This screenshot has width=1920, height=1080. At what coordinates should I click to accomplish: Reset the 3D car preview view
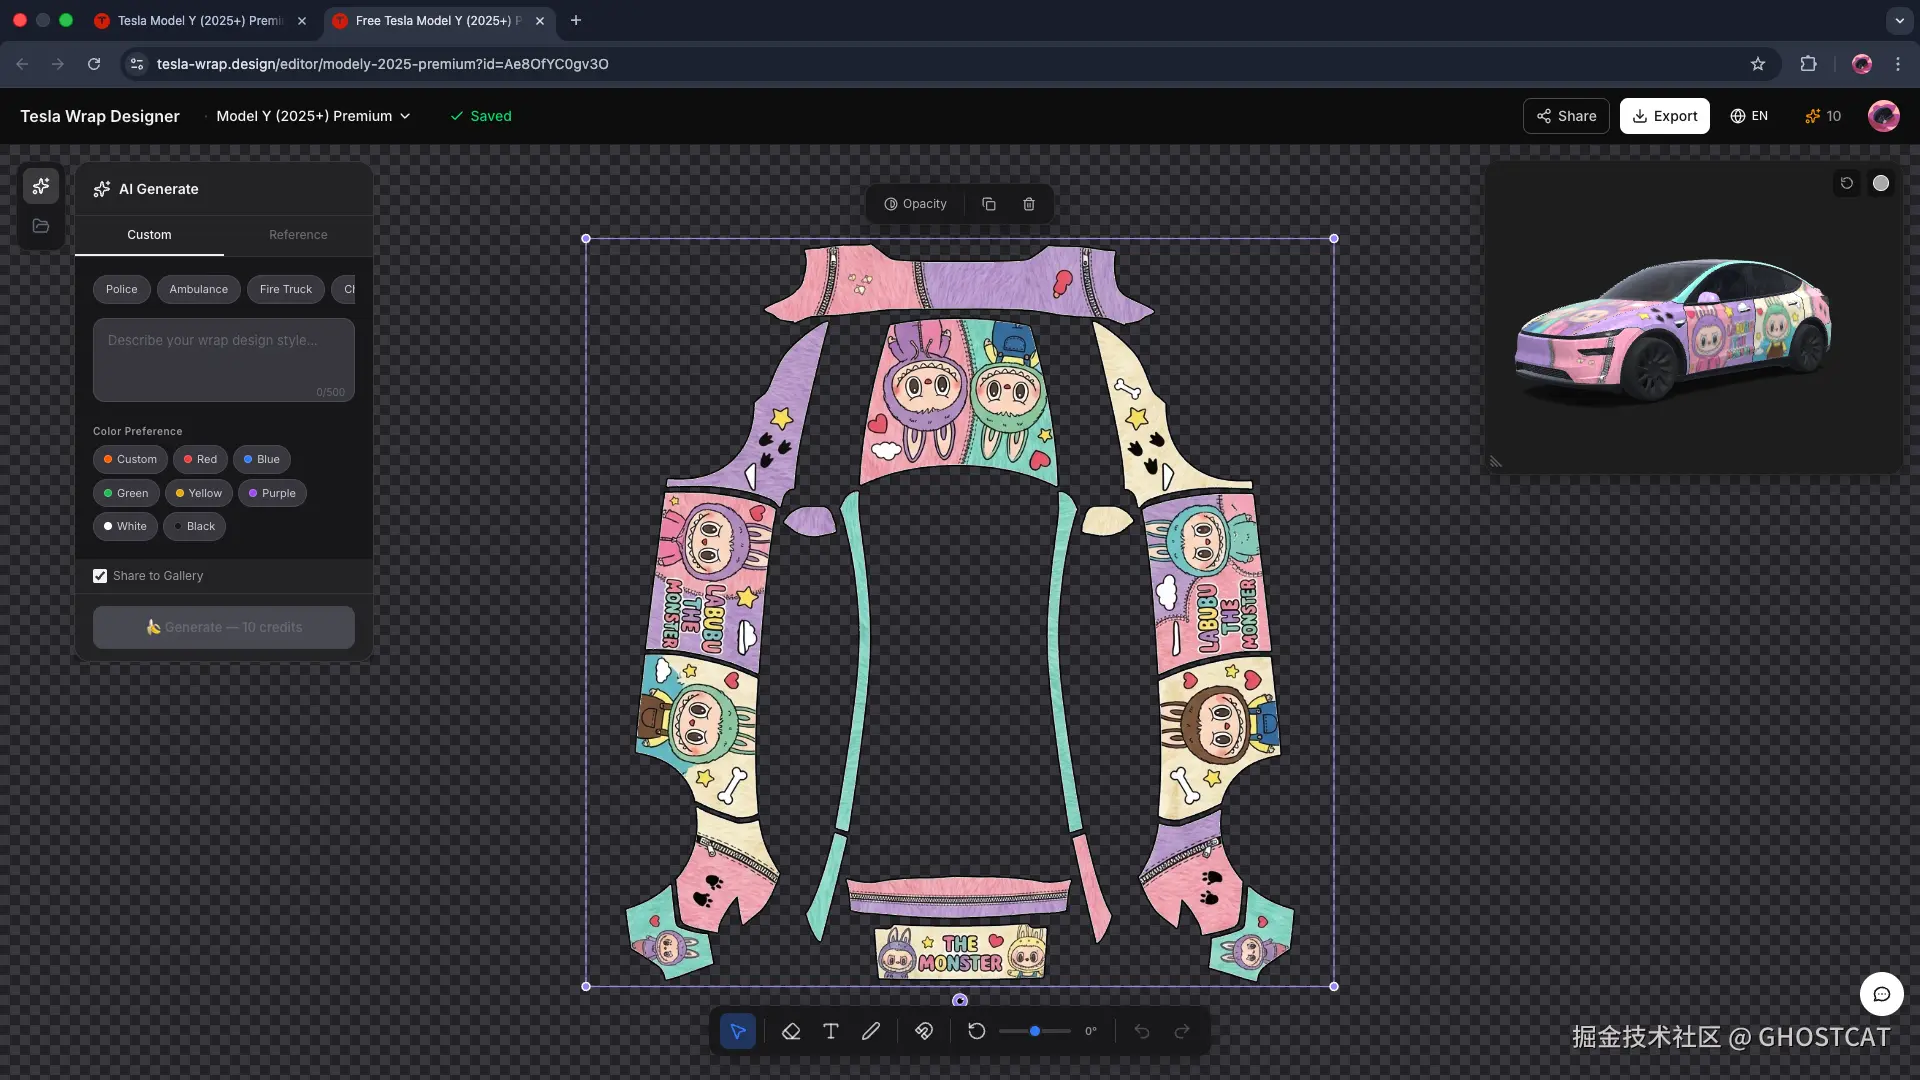coord(1847,183)
